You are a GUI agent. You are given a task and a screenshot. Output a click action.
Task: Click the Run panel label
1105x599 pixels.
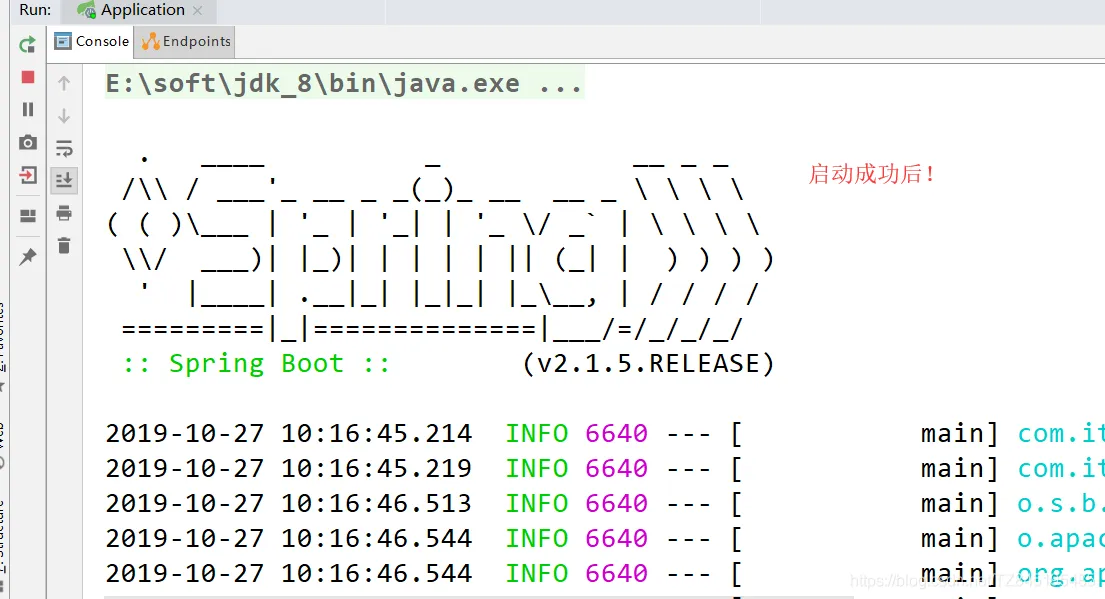pos(35,10)
